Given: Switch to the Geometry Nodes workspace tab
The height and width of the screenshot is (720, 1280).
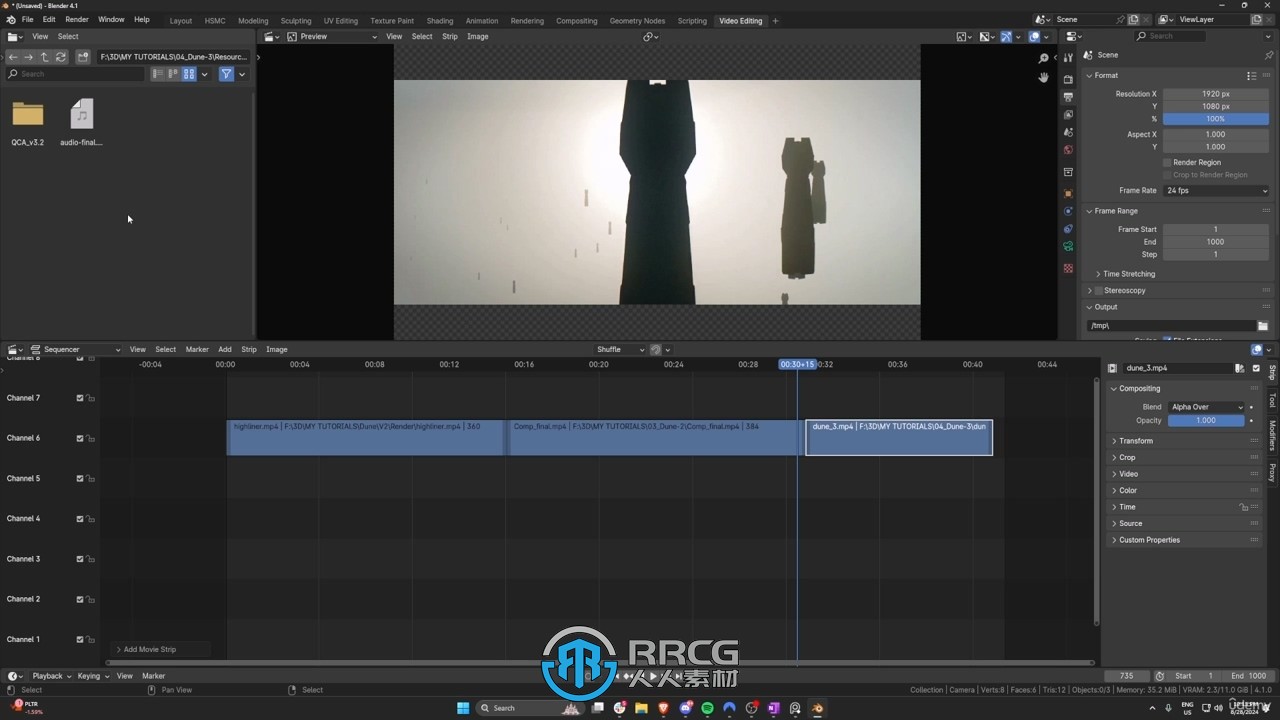Looking at the screenshot, I should [637, 20].
